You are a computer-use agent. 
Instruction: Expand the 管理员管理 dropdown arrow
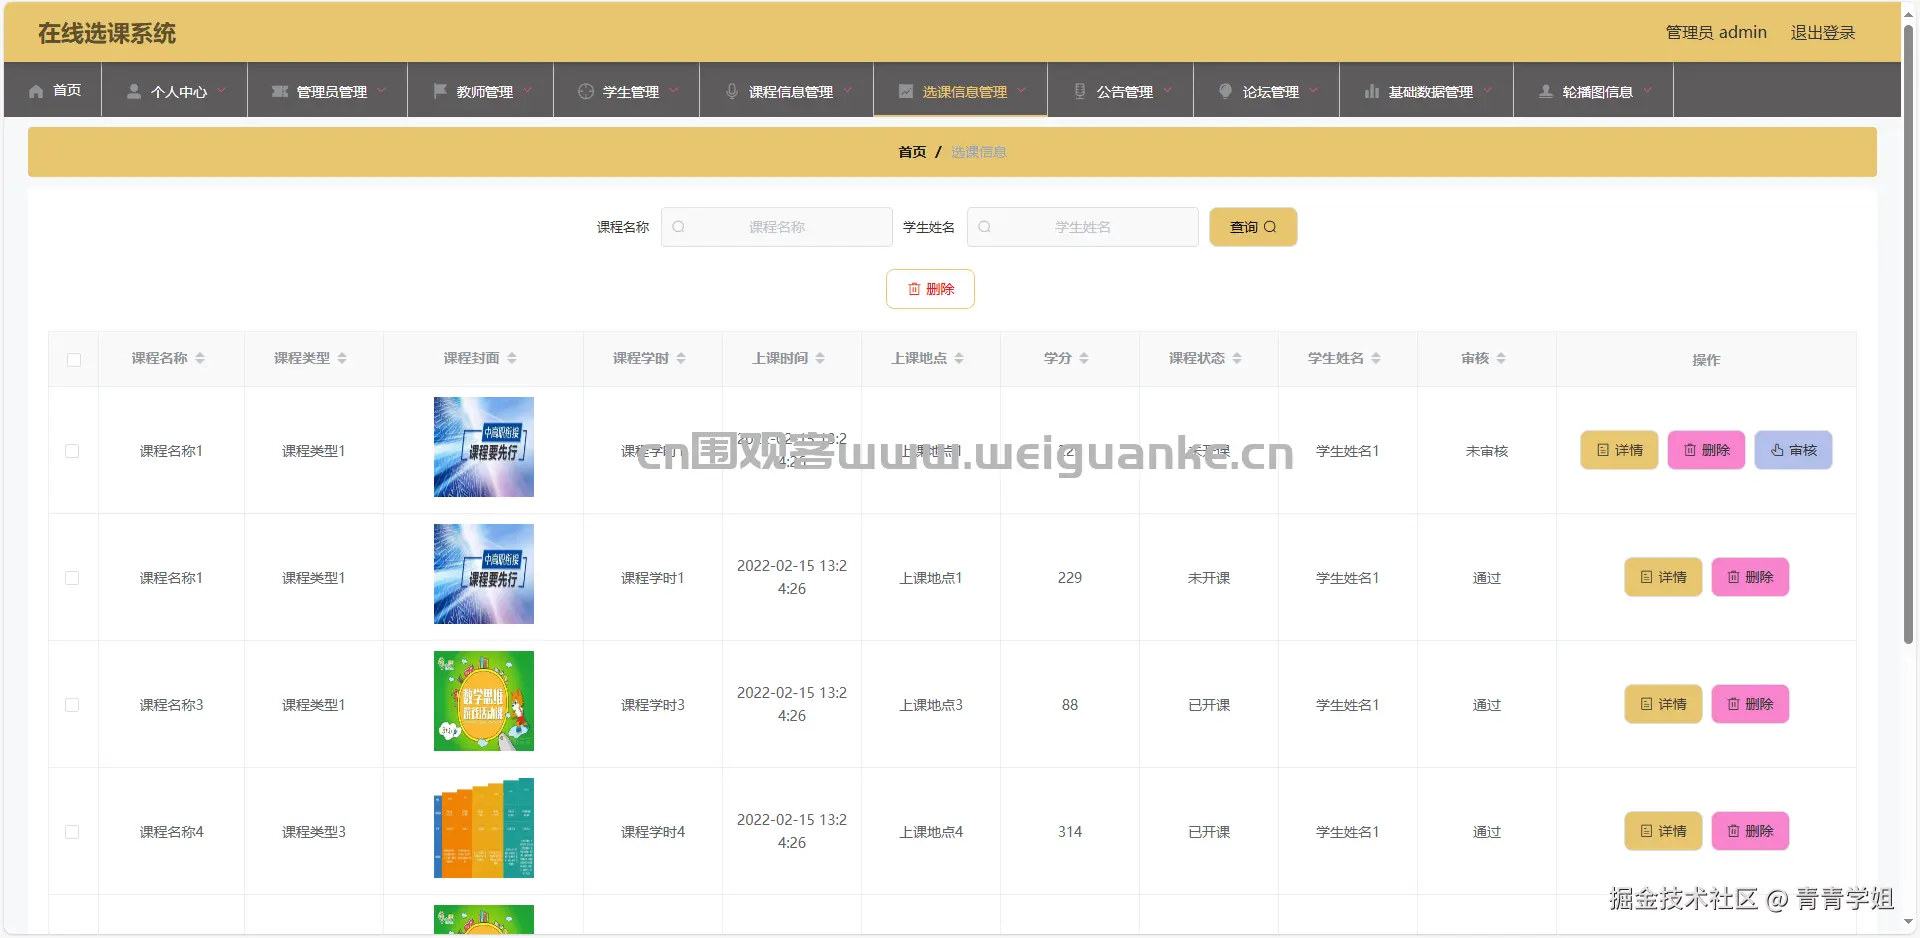(382, 90)
